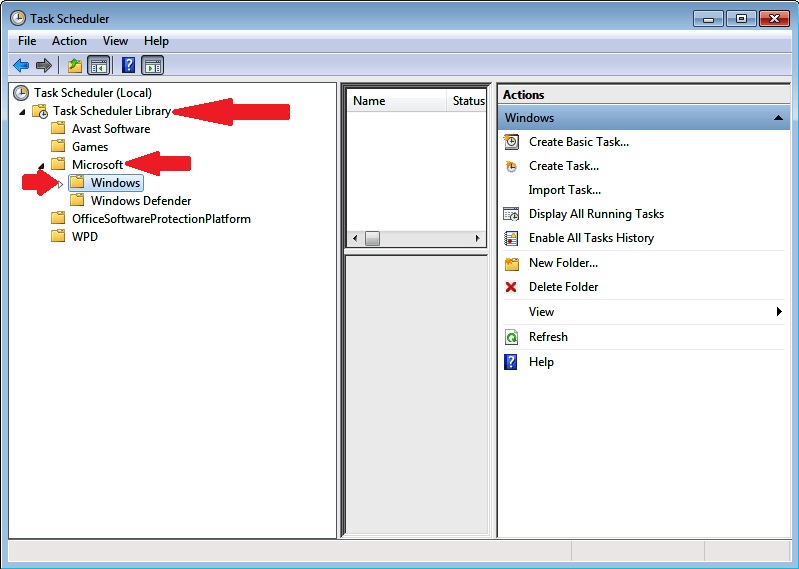This screenshot has width=799, height=569.
Task: Expand the Windows folder tree node
Action: pyautogui.click(x=61, y=184)
